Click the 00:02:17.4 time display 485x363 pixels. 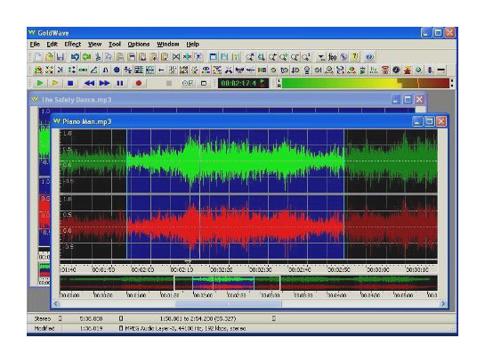coord(243,83)
